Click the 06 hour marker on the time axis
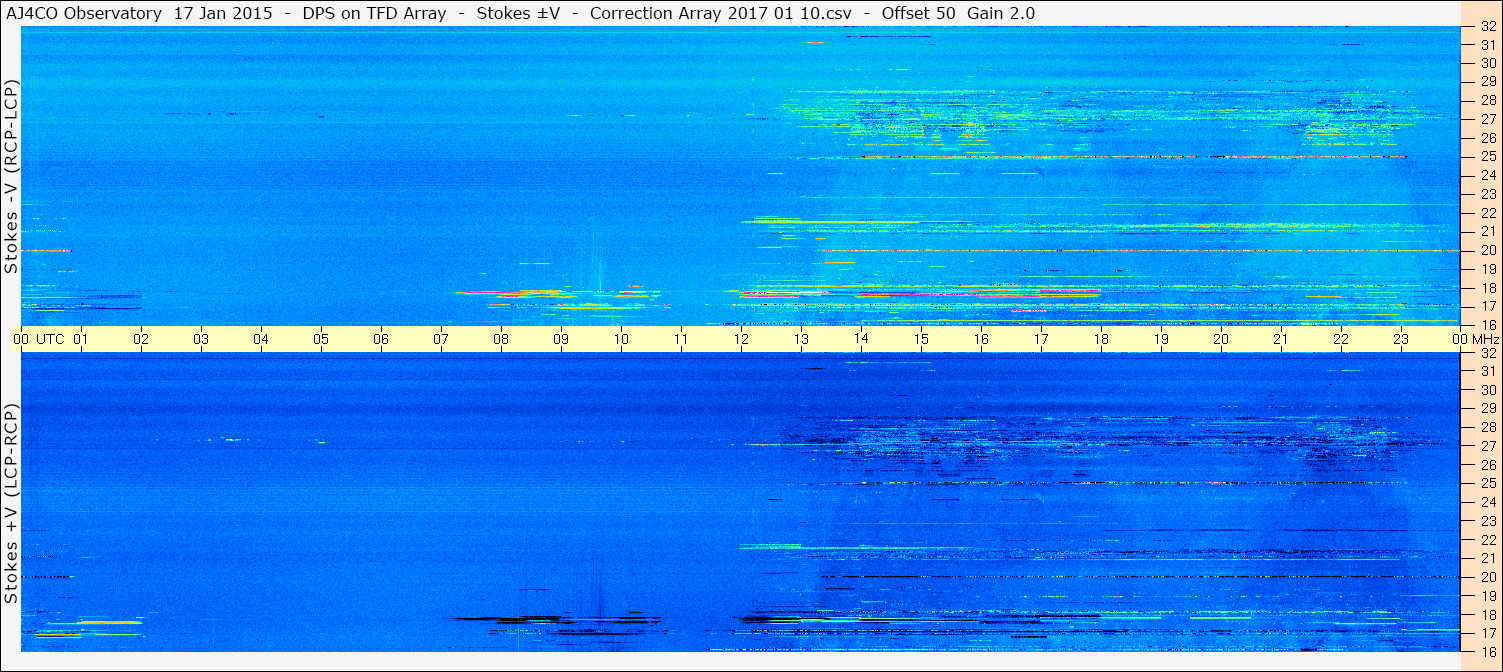The image size is (1503, 672). [381, 340]
